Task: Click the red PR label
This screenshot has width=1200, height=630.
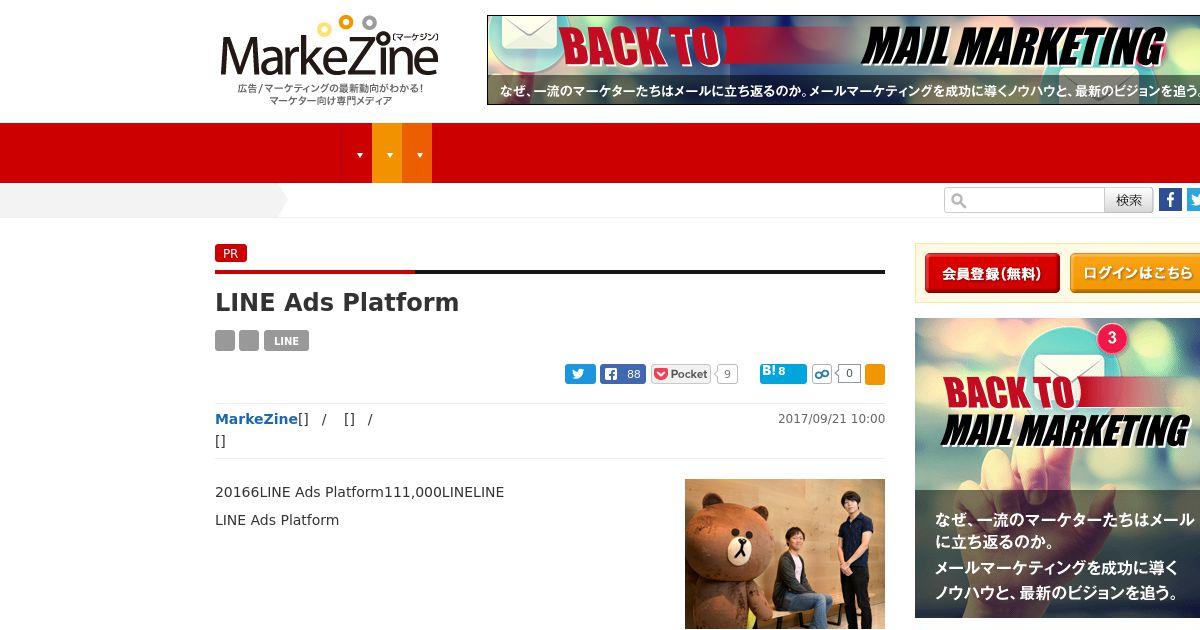Action: point(231,253)
